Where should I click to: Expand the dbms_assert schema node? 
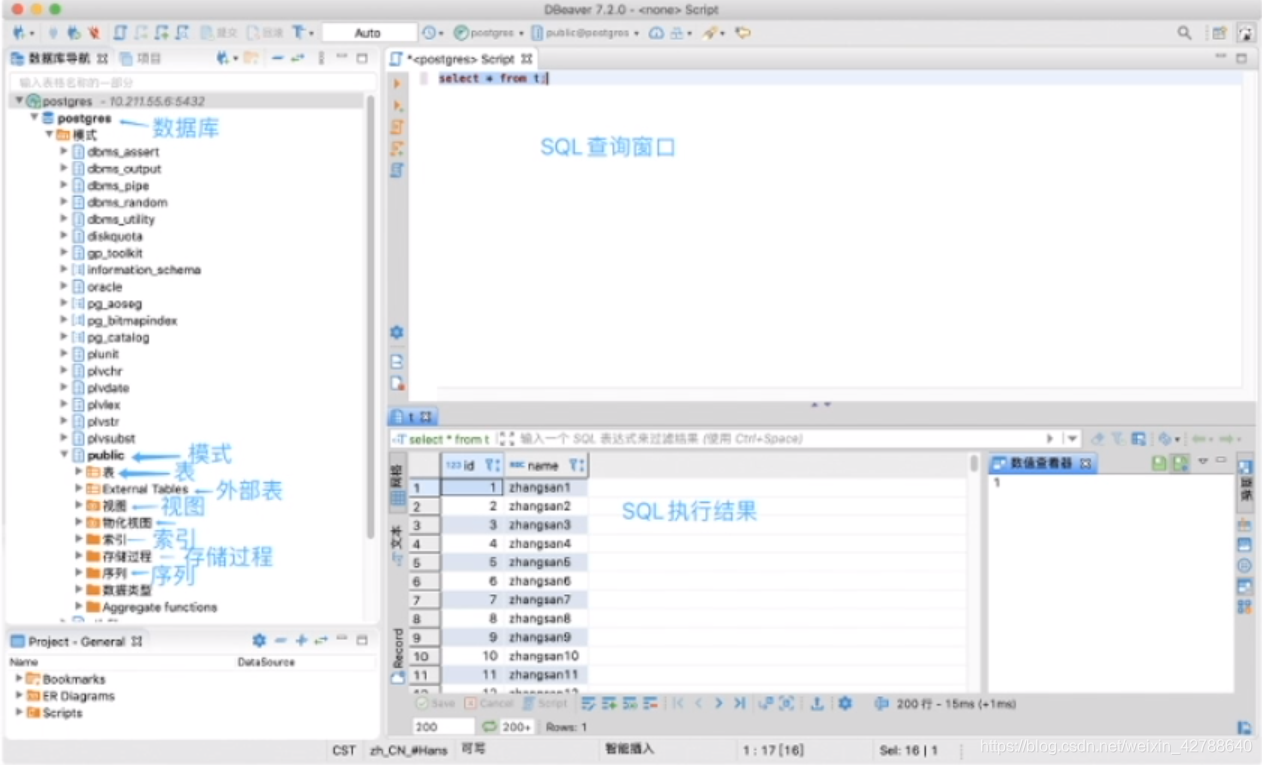point(64,152)
